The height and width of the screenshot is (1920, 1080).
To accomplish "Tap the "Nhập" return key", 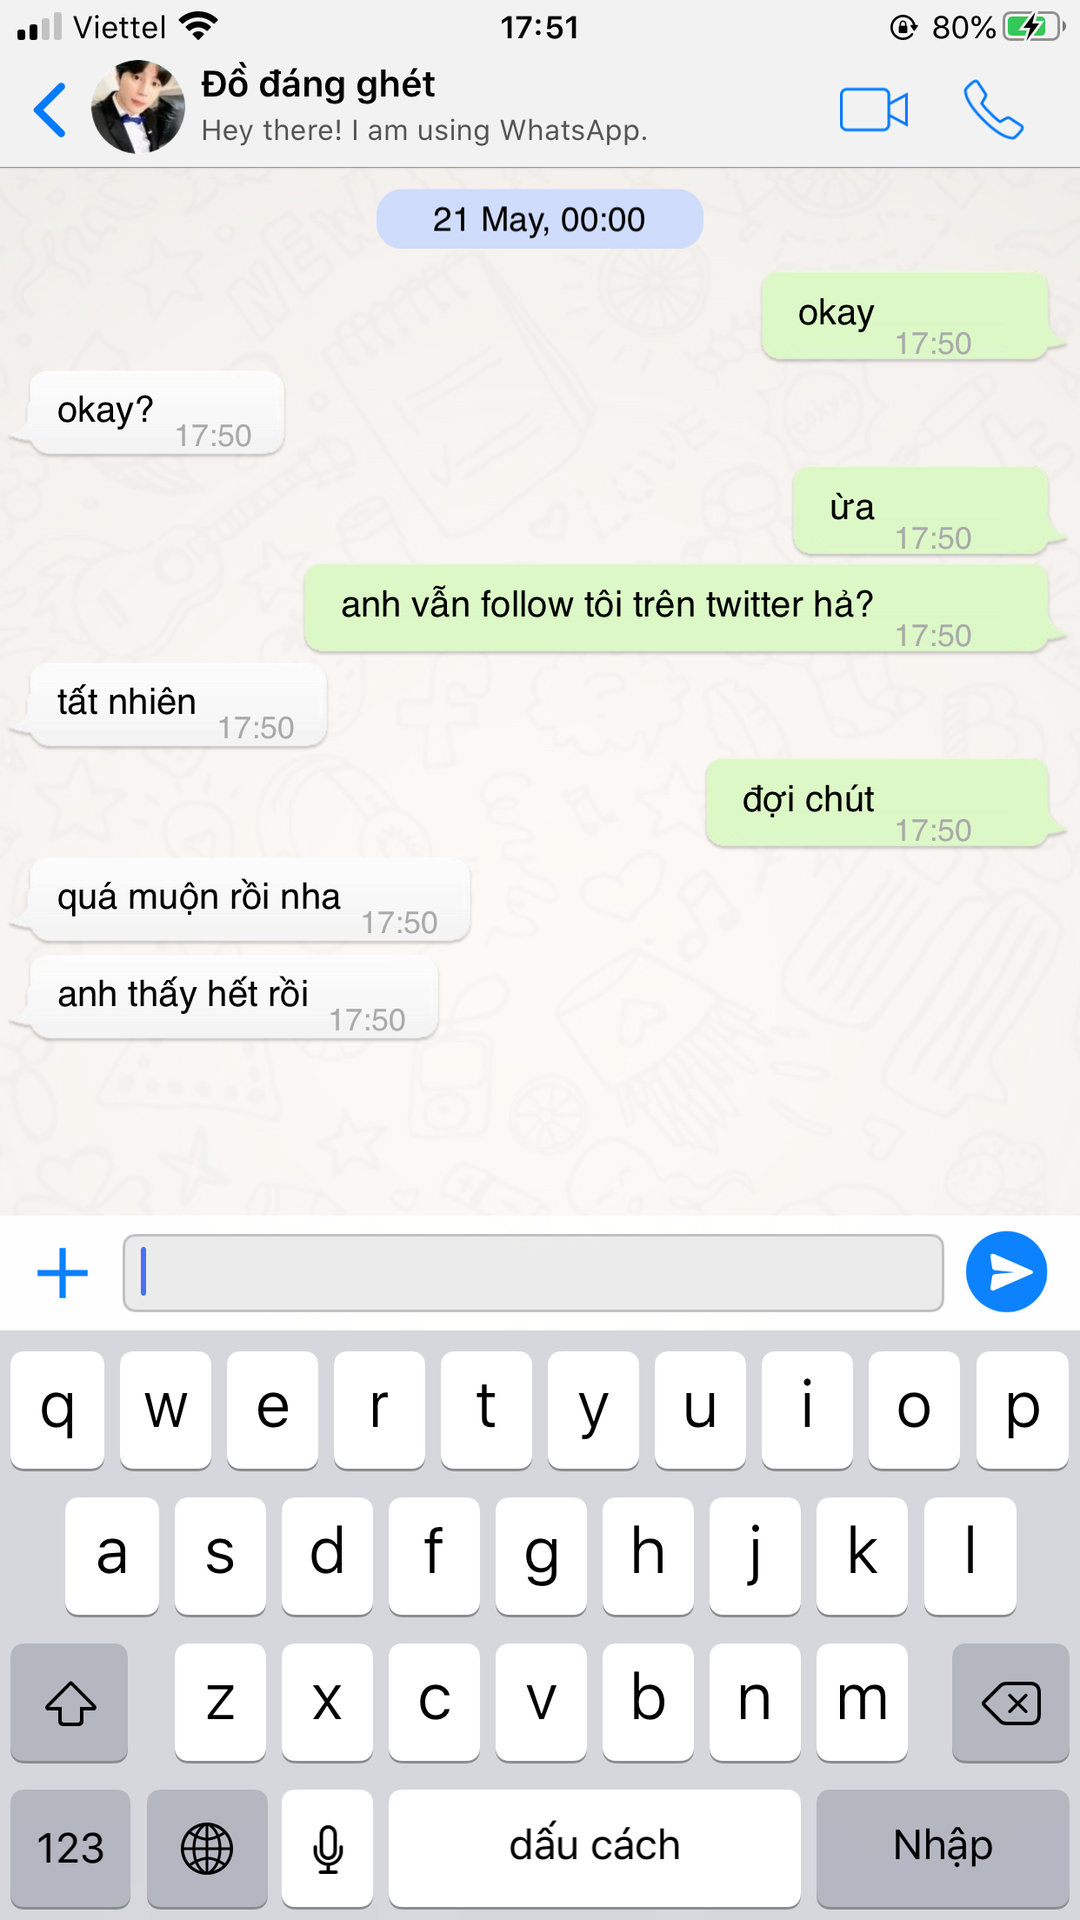I will click(x=943, y=1848).
